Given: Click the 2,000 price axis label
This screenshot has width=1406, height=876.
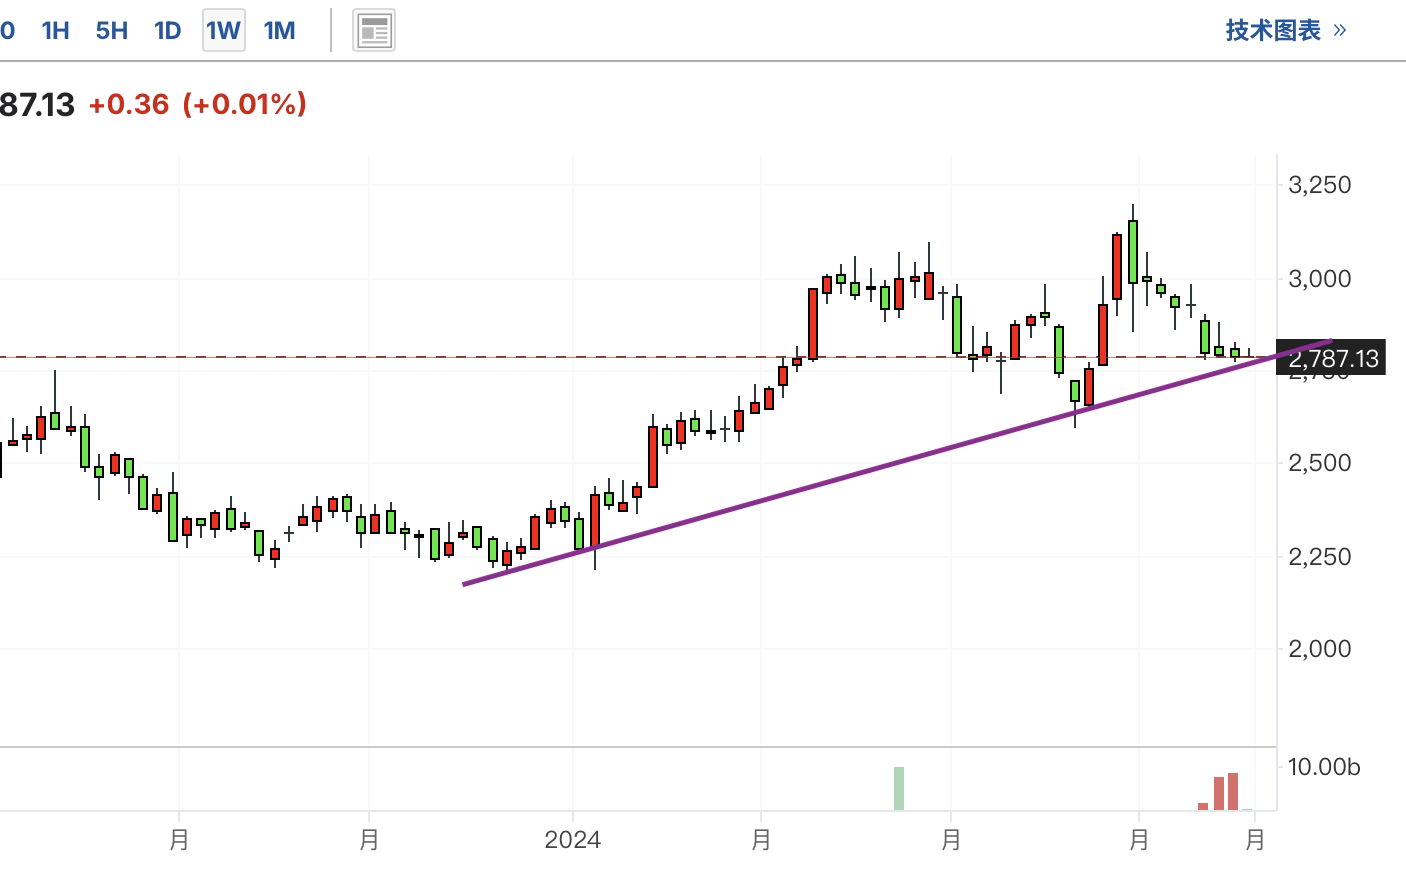Looking at the screenshot, I should click(x=1320, y=649).
